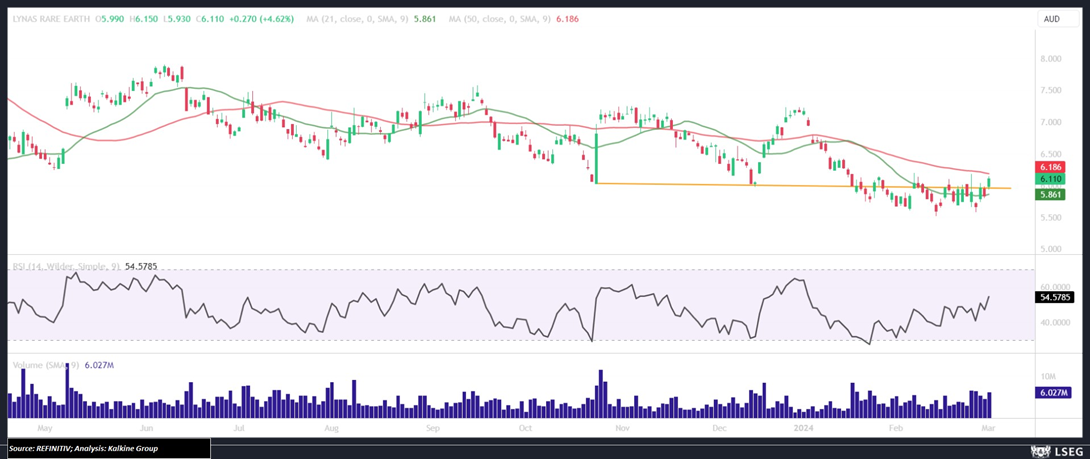Click the 7.000 price axis label
The width and height of the screenshot is (1090, 459).
(x=1050, y=122)
